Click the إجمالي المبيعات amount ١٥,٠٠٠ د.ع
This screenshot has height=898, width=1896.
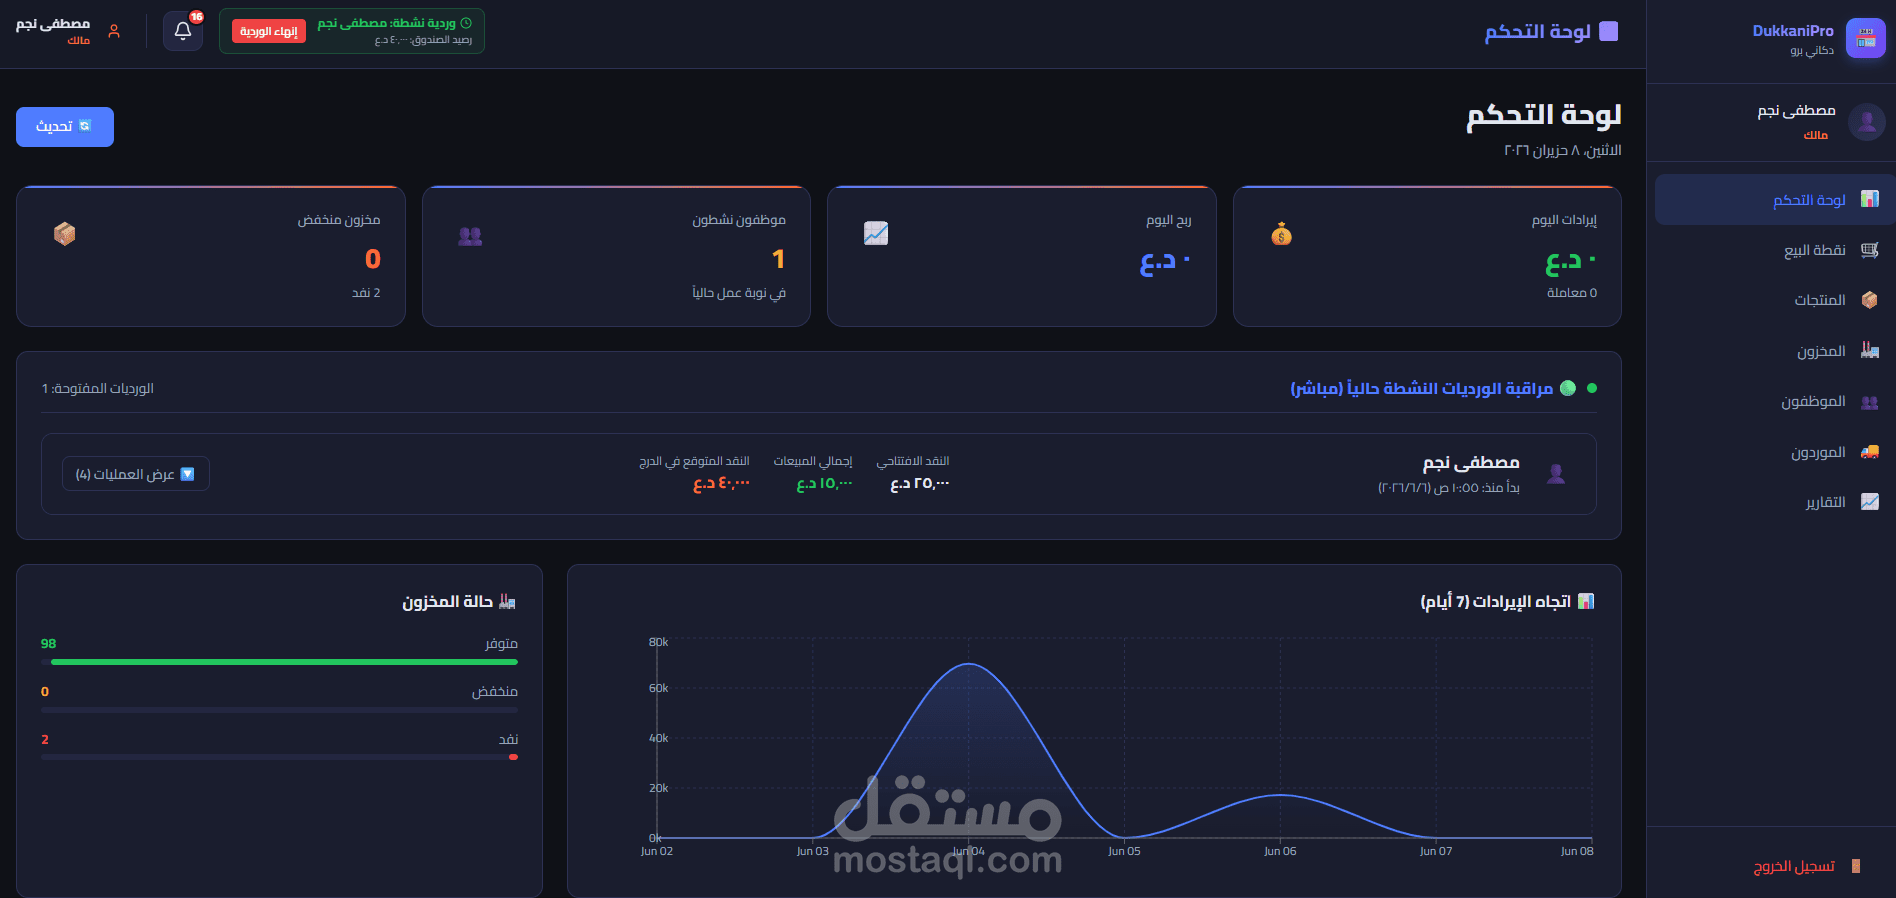(824, 484)
